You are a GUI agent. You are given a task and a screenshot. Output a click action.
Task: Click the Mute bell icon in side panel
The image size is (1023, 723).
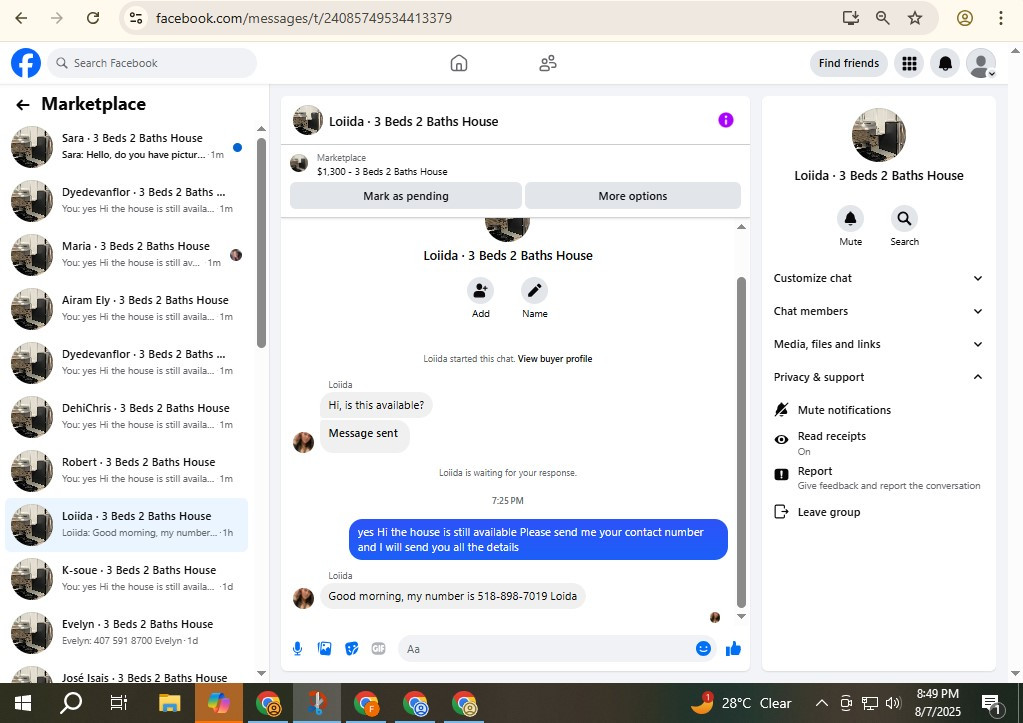pyautogui.click(x=850, y=219)
